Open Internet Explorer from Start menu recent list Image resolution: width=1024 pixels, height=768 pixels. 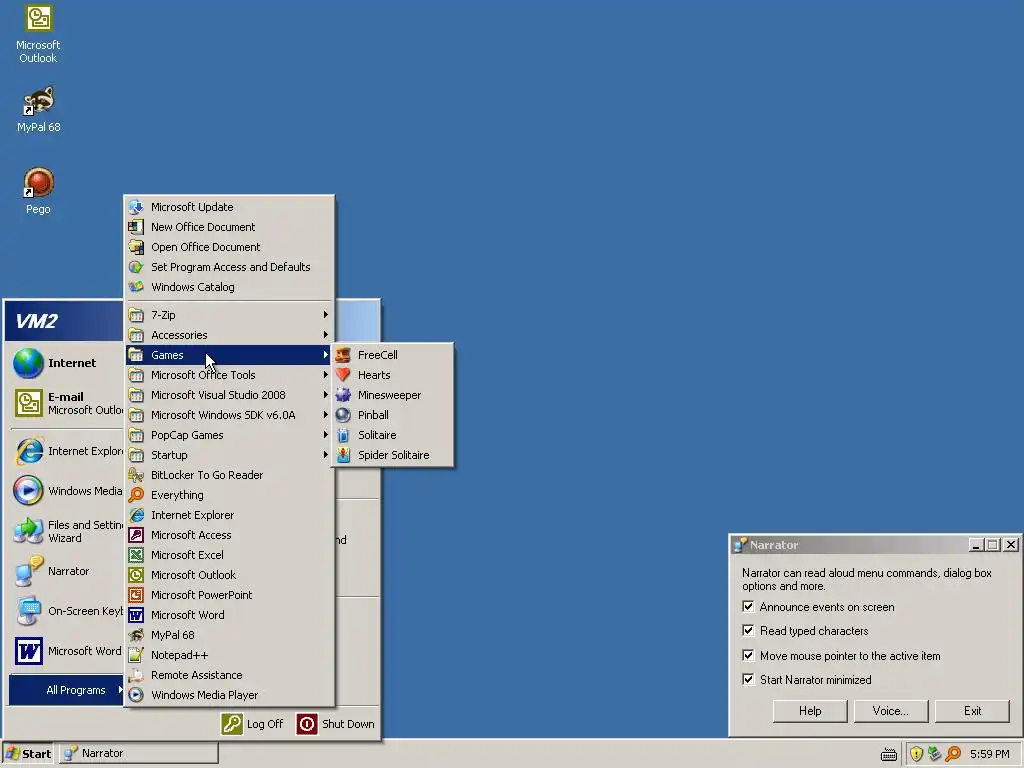[67, 451]
